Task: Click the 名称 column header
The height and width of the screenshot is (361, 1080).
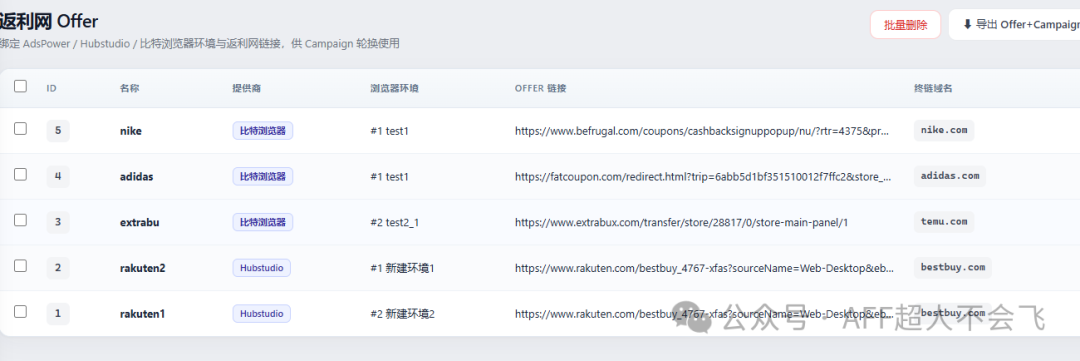Action: [x=129, y=88]
